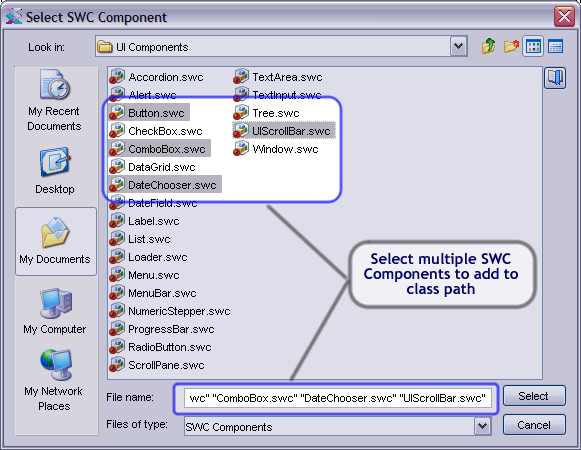The image size is (581, 450).
Task: Go up one folder level icon
Action: 488,46
